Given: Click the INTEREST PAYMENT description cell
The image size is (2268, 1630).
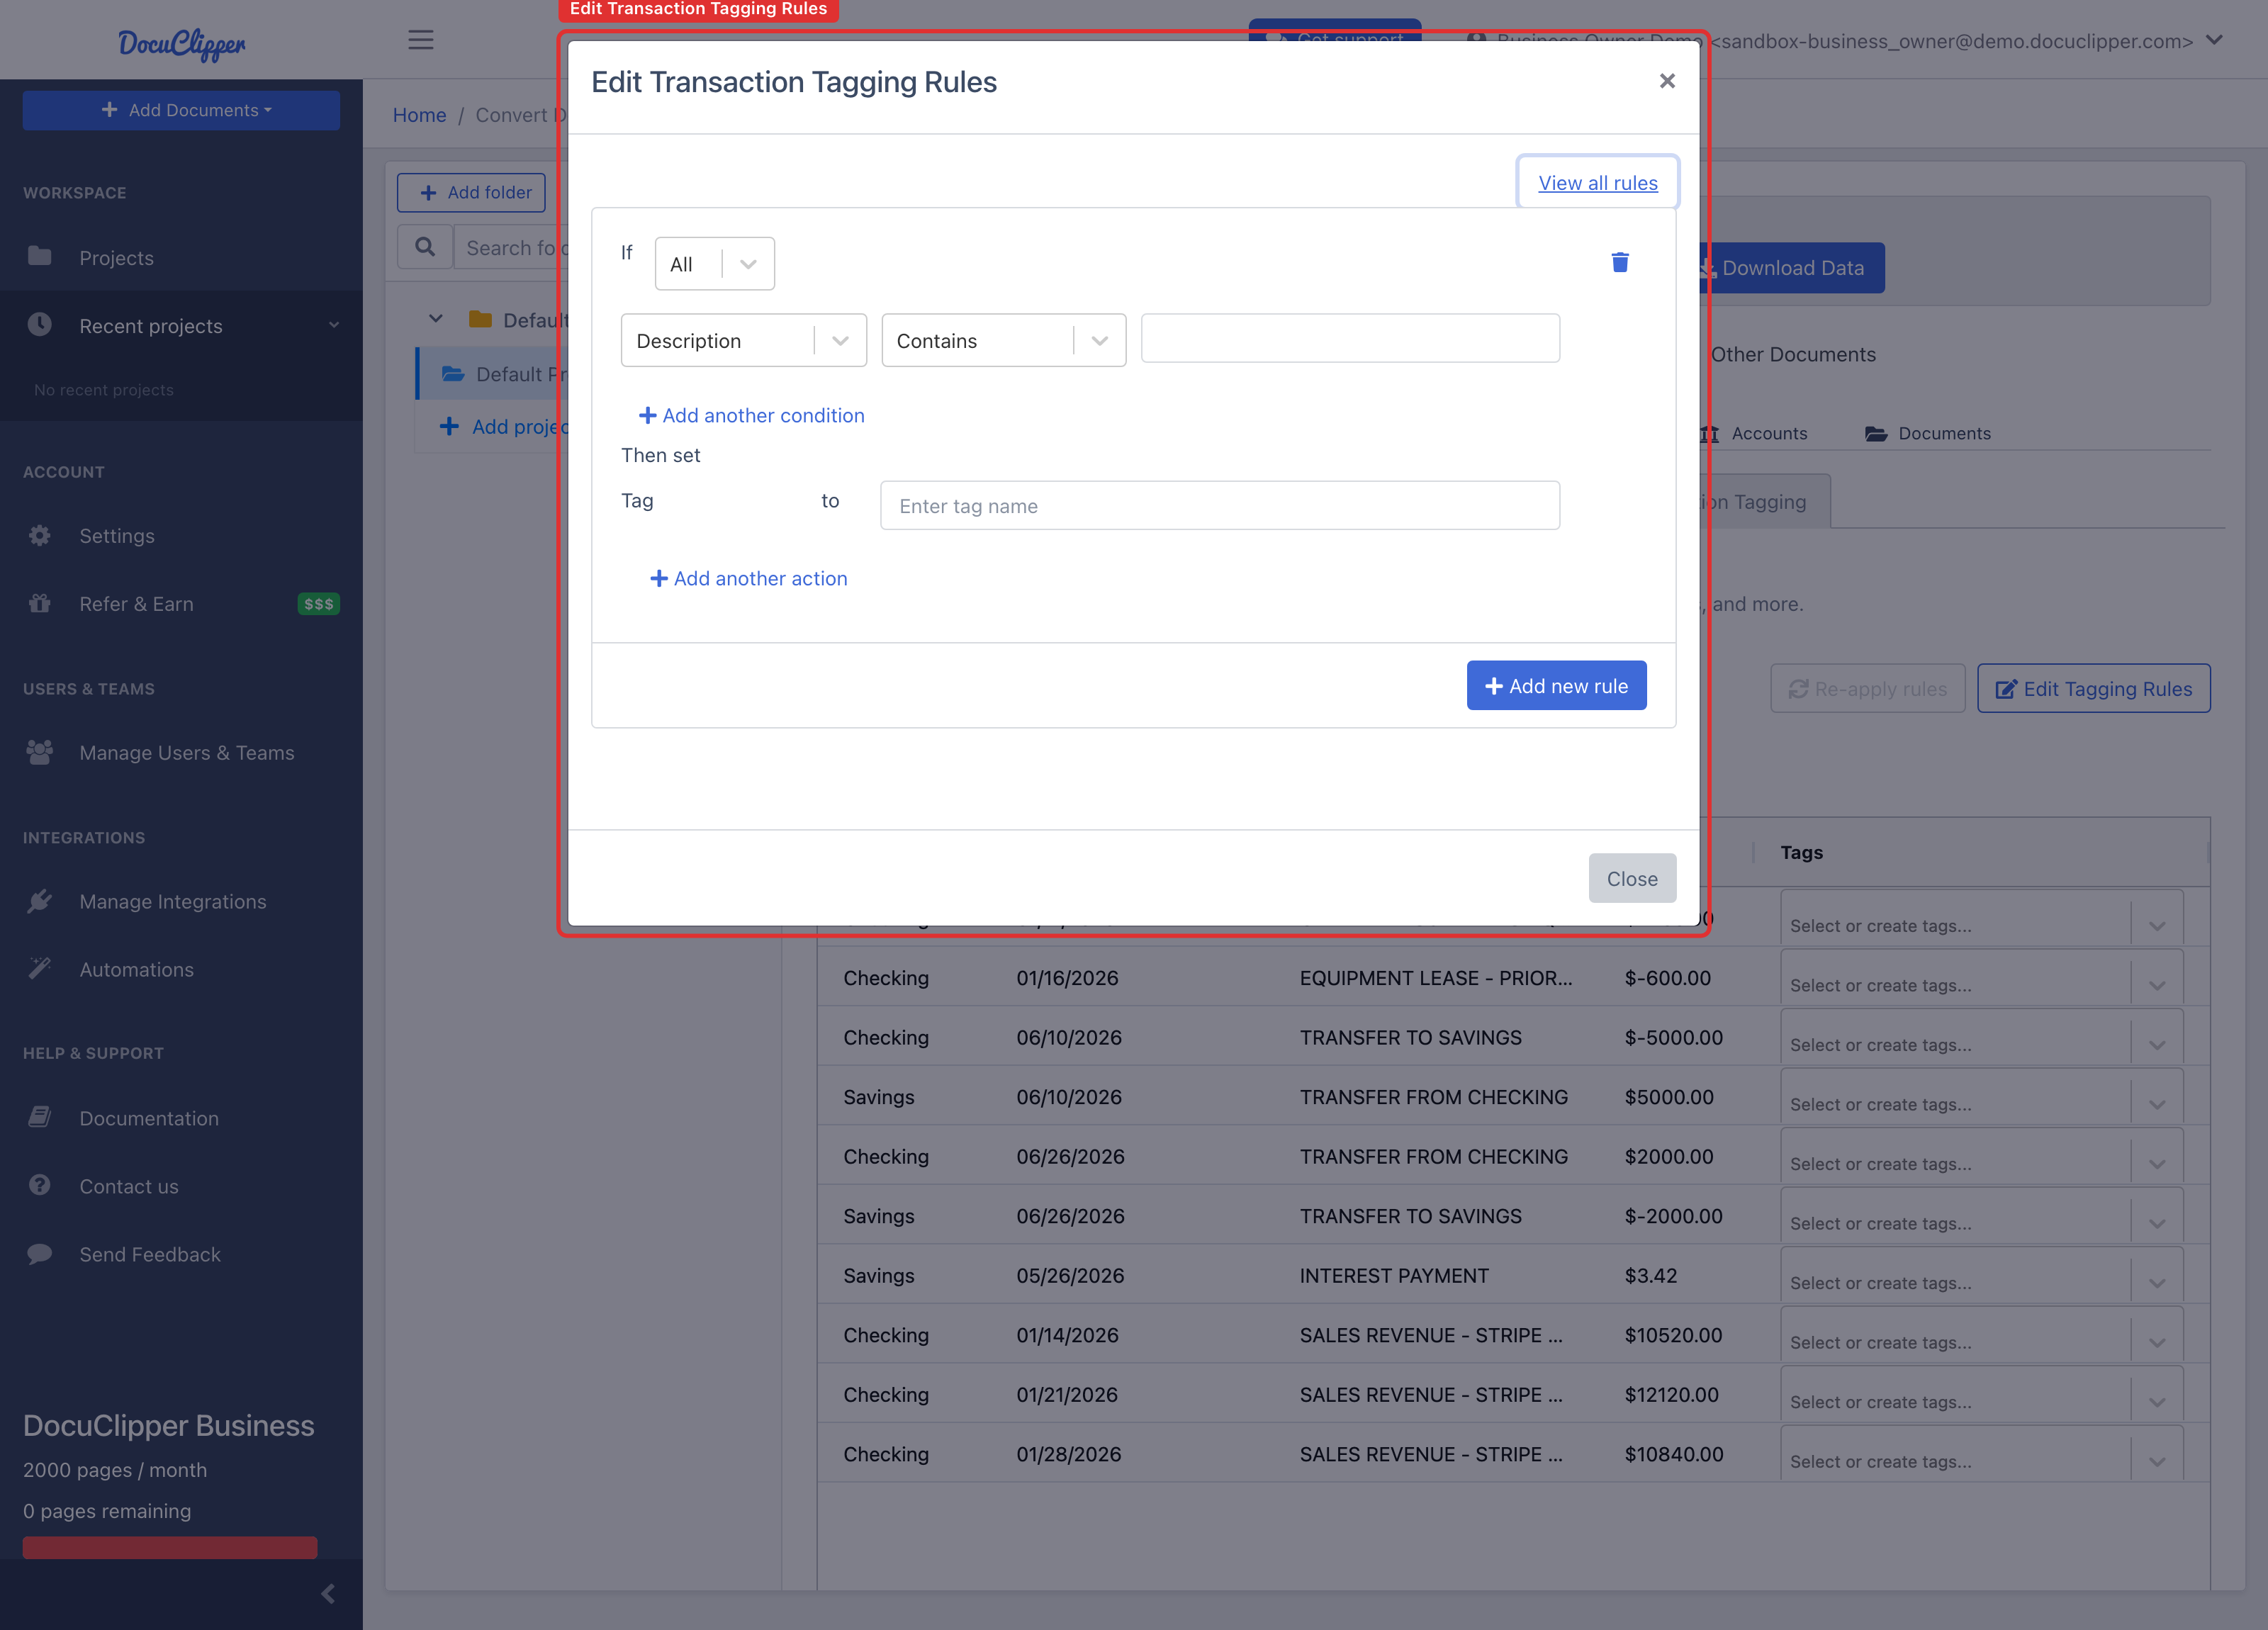Looking at the screenshot, I should pyautogui.click(x=1394, y=1275).
